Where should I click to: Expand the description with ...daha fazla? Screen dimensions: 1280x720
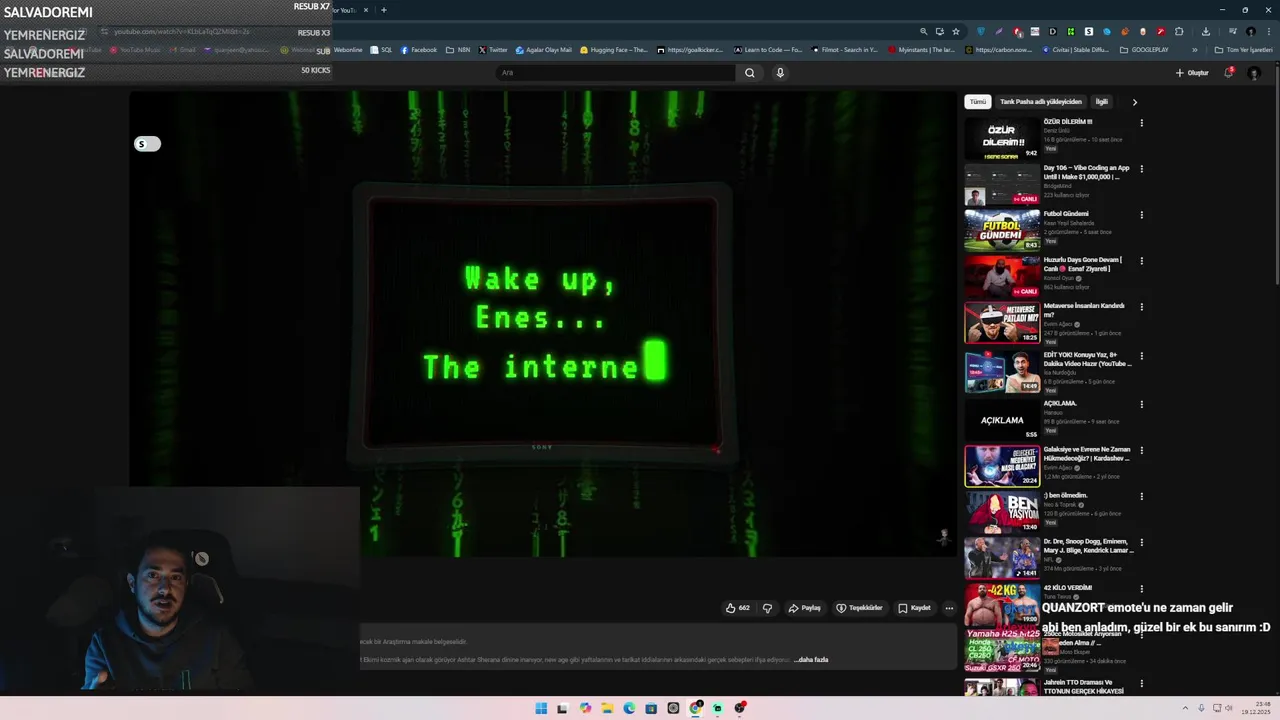(811, 660)
